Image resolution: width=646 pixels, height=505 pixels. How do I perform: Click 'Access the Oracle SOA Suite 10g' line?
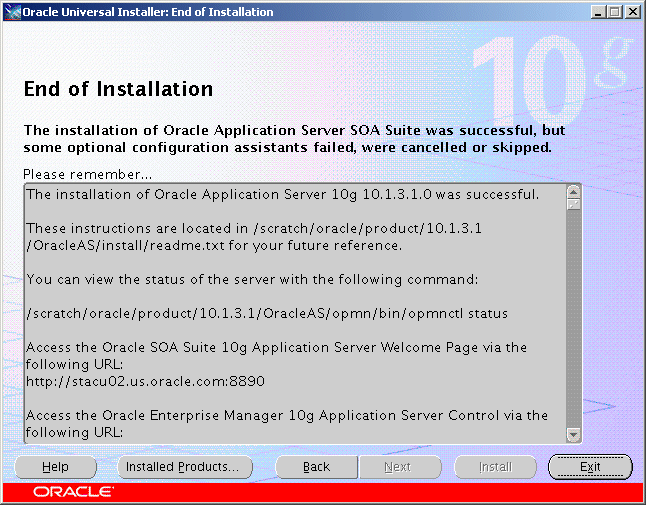coord(276,348)
